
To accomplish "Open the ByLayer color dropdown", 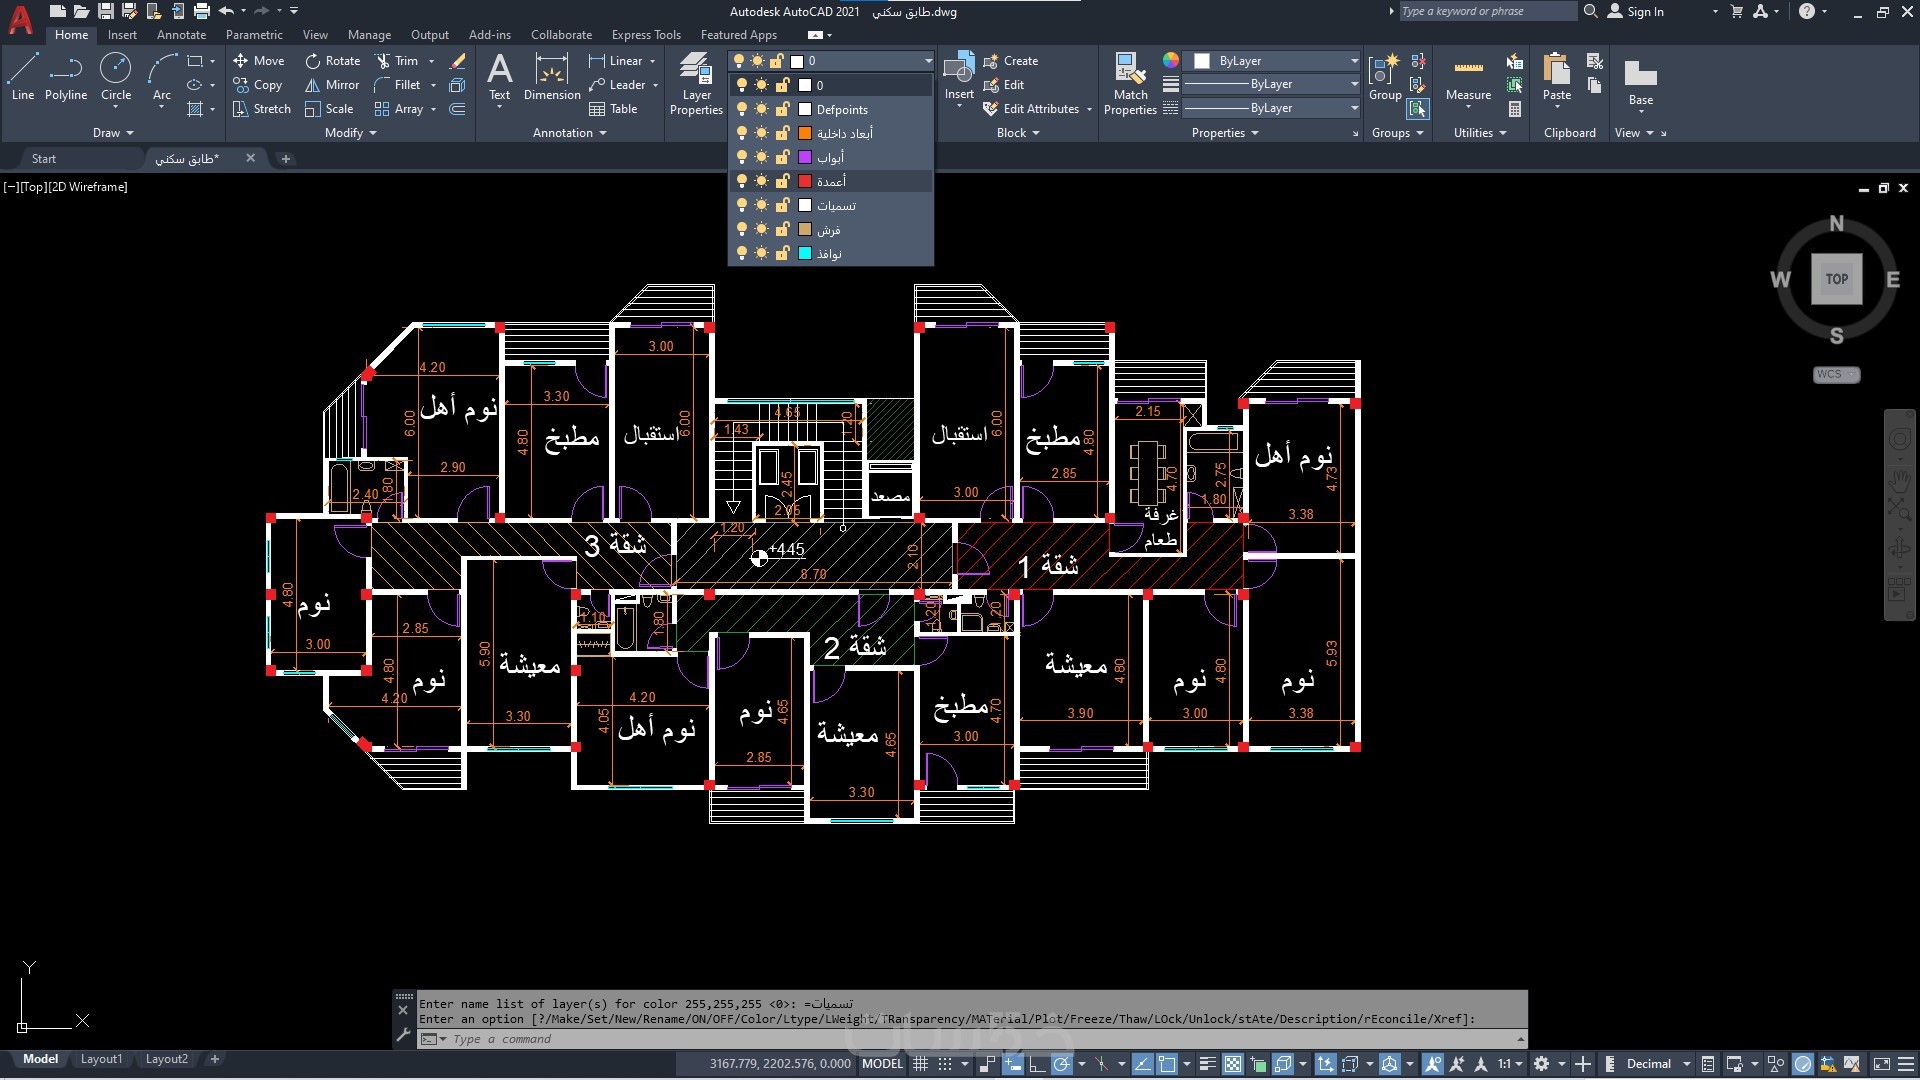I will click(x=1354, y=61).
